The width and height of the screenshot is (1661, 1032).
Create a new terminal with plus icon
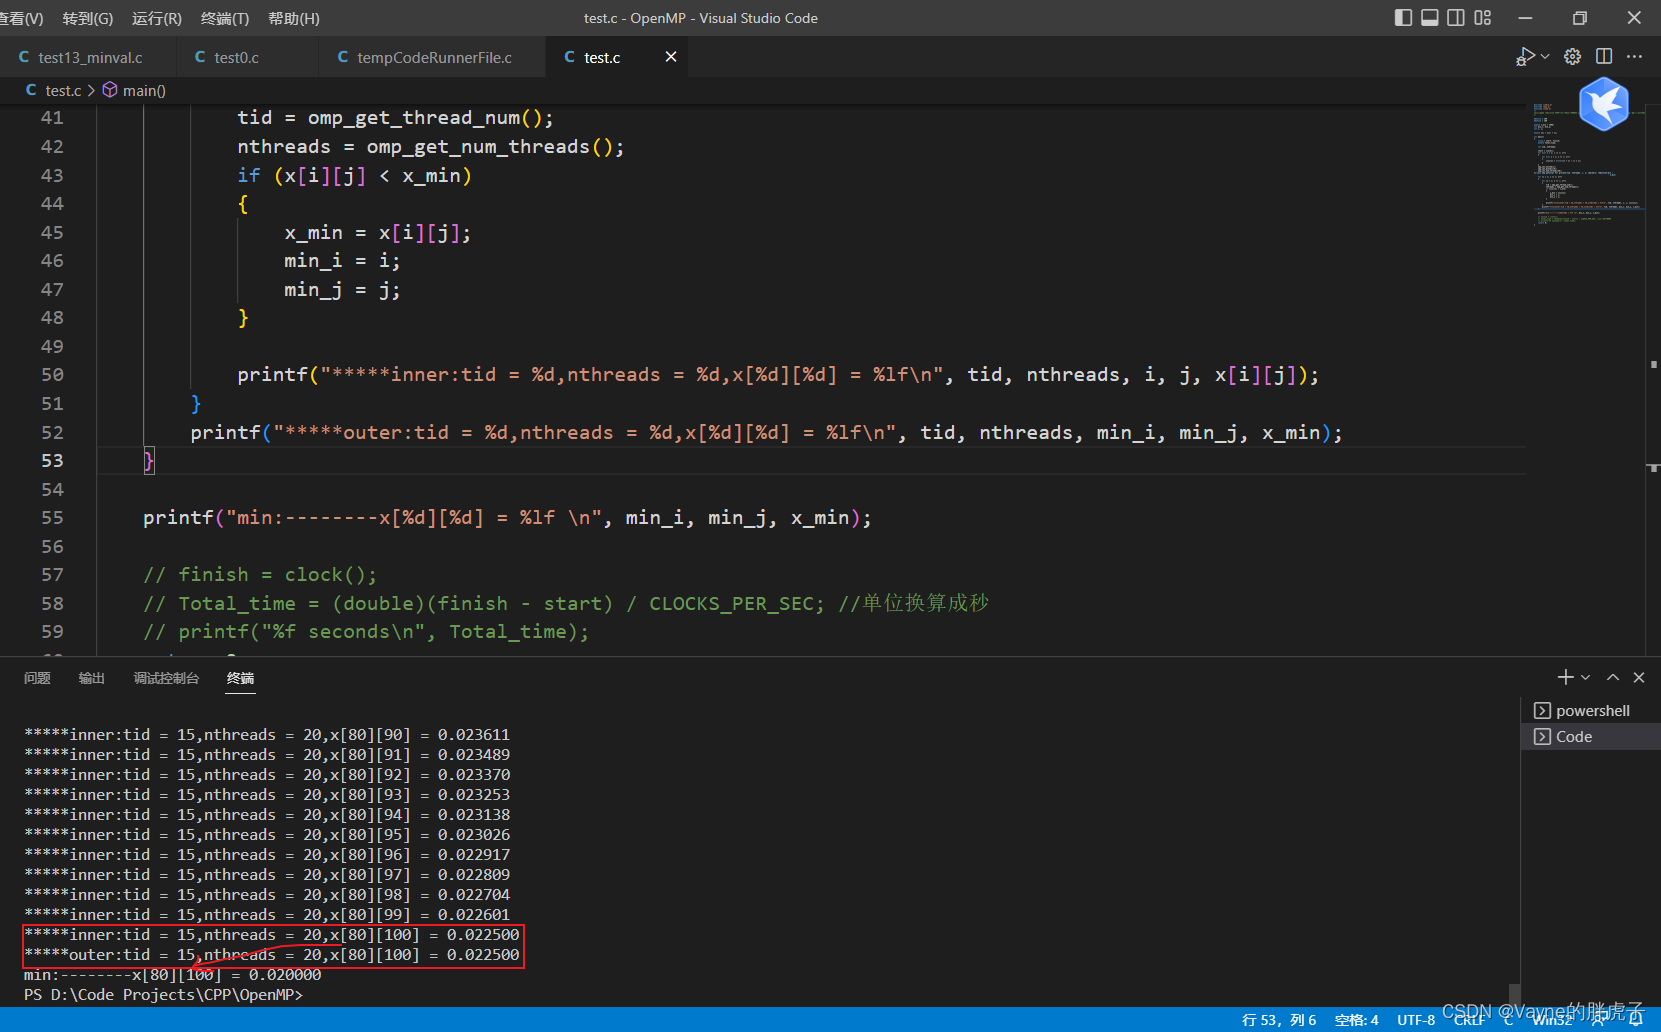point(1565,677)
